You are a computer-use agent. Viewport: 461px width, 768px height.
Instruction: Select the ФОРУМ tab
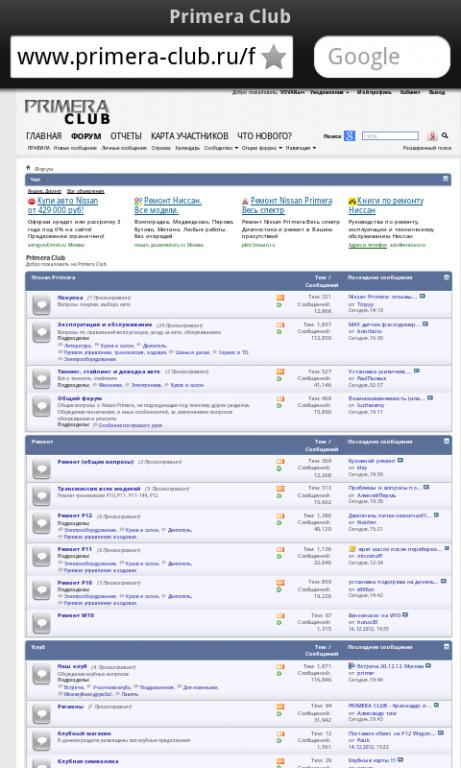[86, 136]
